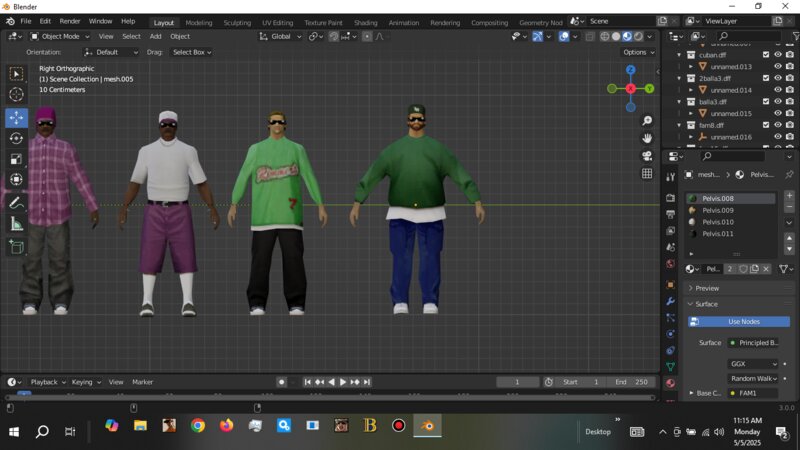Open the Tool properties tab
Screen dimensions: 800x450
(x=670, y=177)
